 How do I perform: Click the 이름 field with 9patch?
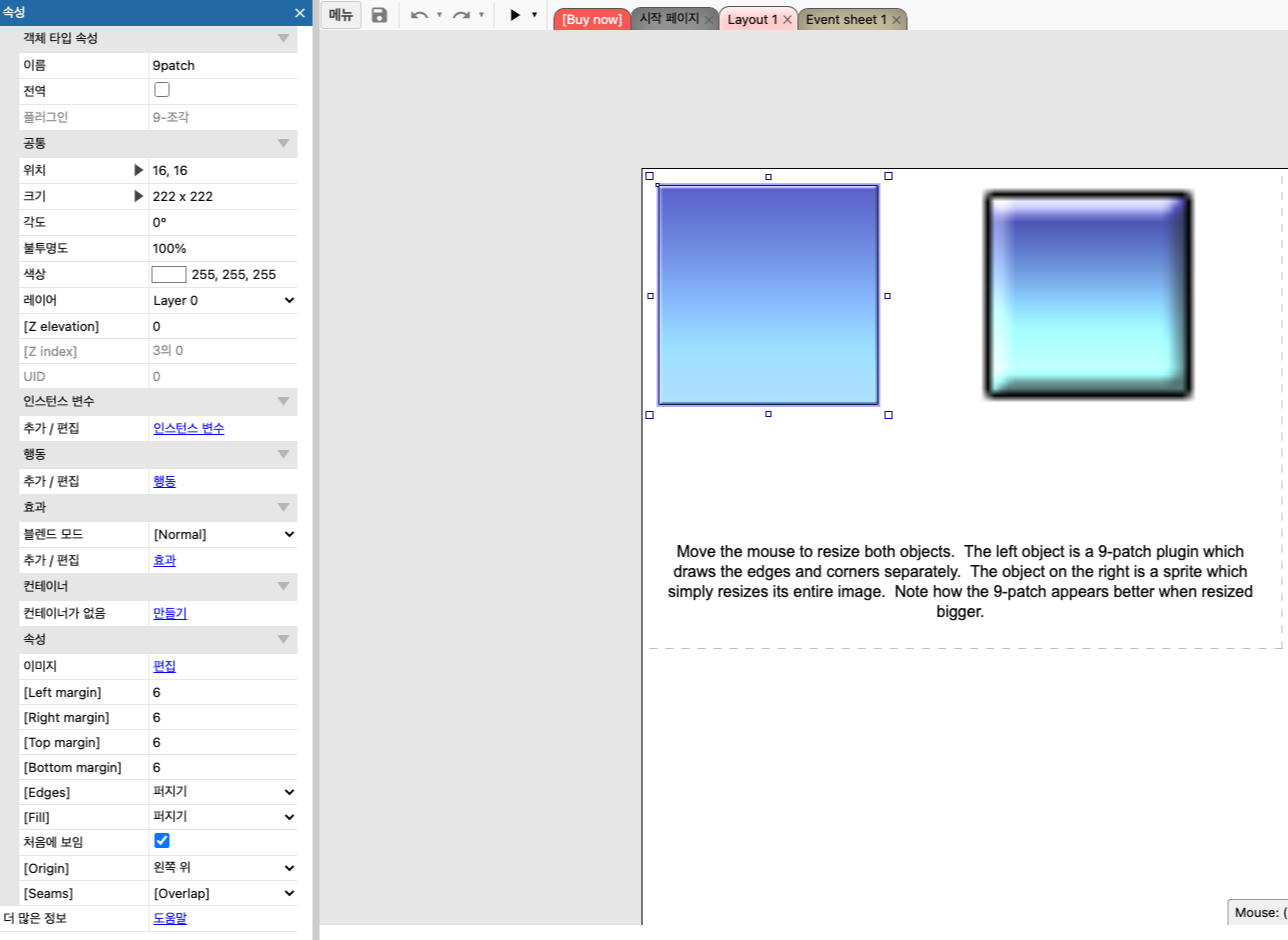(x=223, y=65)
